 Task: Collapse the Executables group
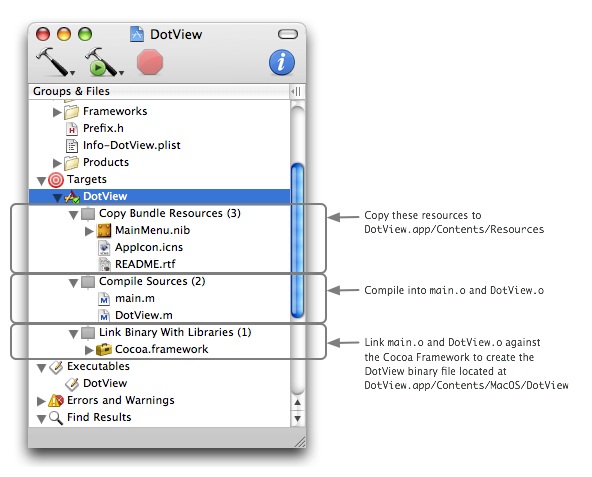pos(42,368)
